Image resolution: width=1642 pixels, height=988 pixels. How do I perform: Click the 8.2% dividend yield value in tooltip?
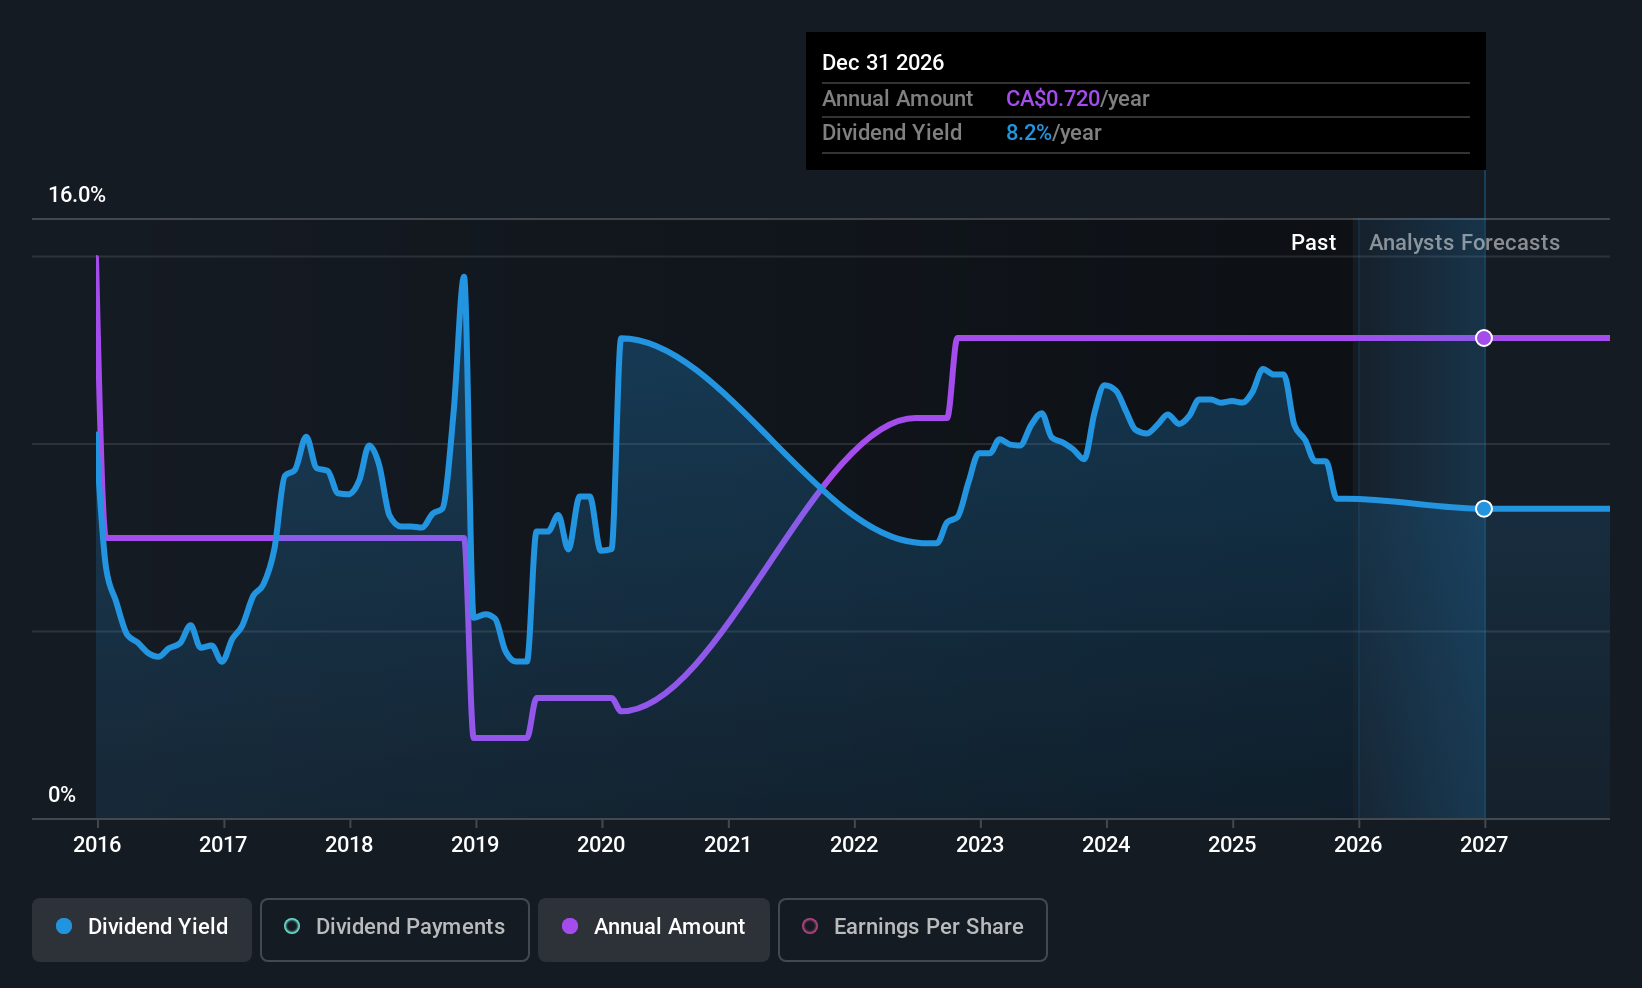(x=1028, y=133)
